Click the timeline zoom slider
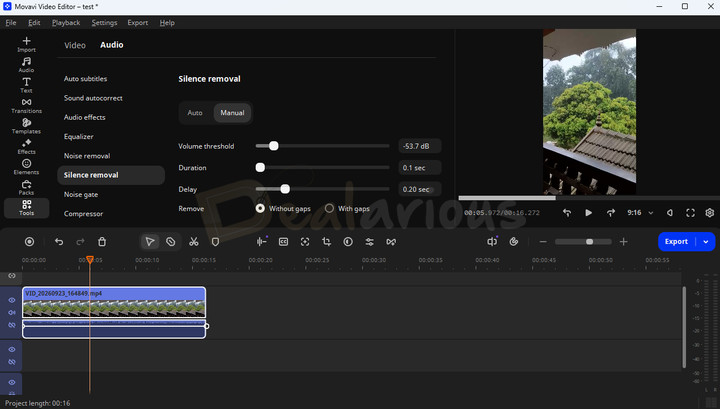Image resolution: width=720 pixels, height=409 pixels. (x=583, y=241)
